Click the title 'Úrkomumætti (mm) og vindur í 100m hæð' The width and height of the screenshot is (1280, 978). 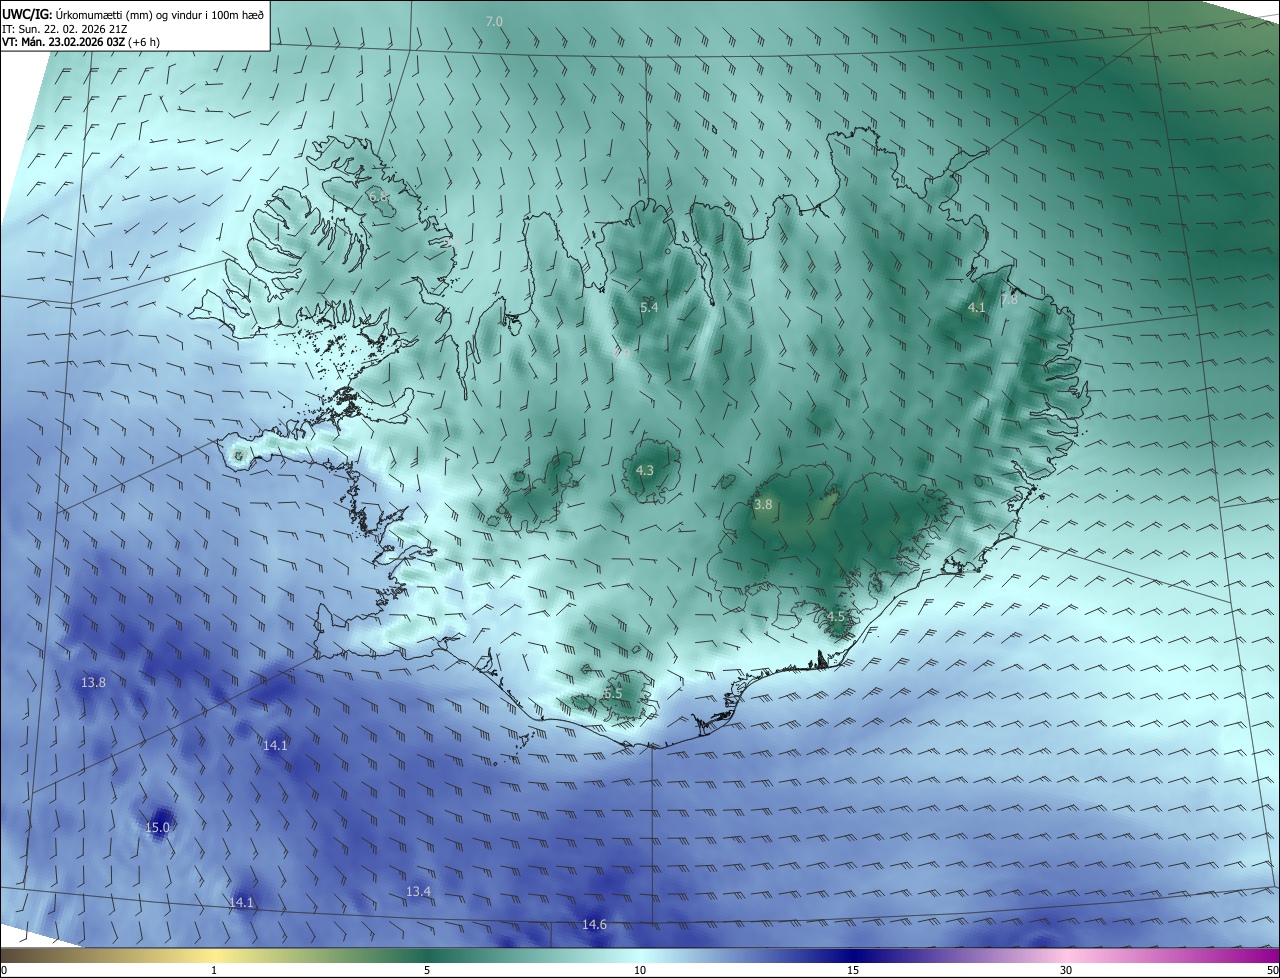pos(160,14)
